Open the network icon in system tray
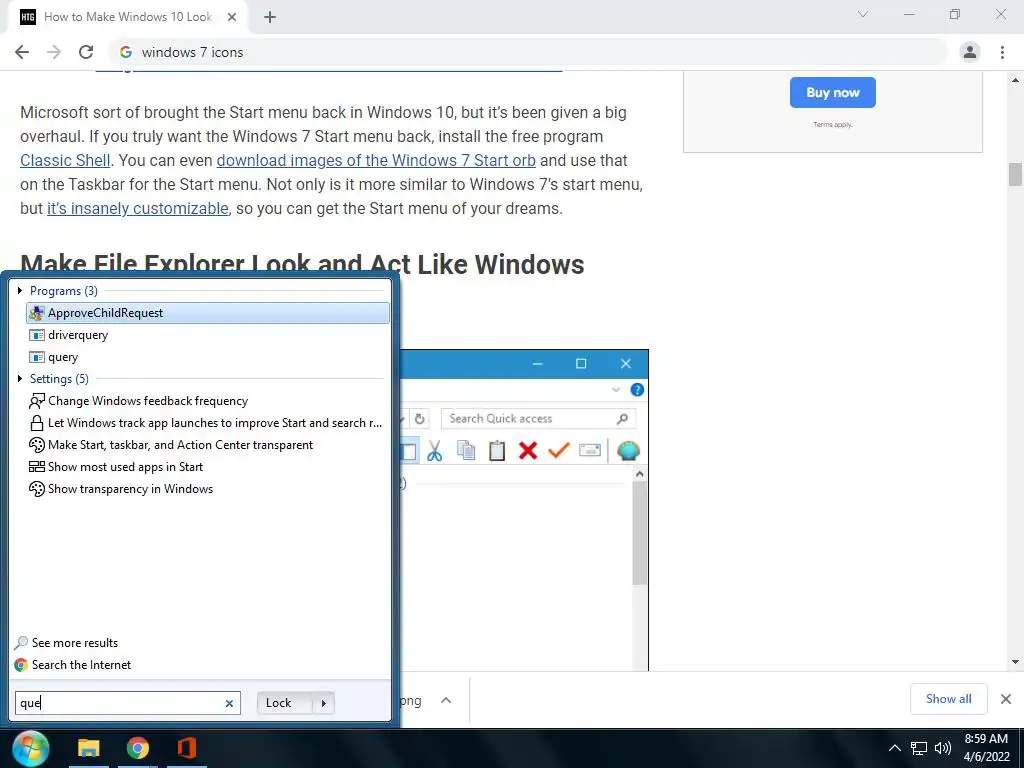 (919, 748)
